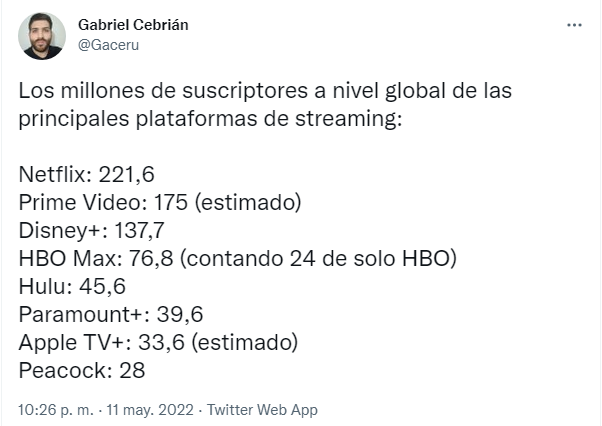Click "(estimado)" beside Prime Video
Viewport: 602px width, 426px height.
[247, 202]
